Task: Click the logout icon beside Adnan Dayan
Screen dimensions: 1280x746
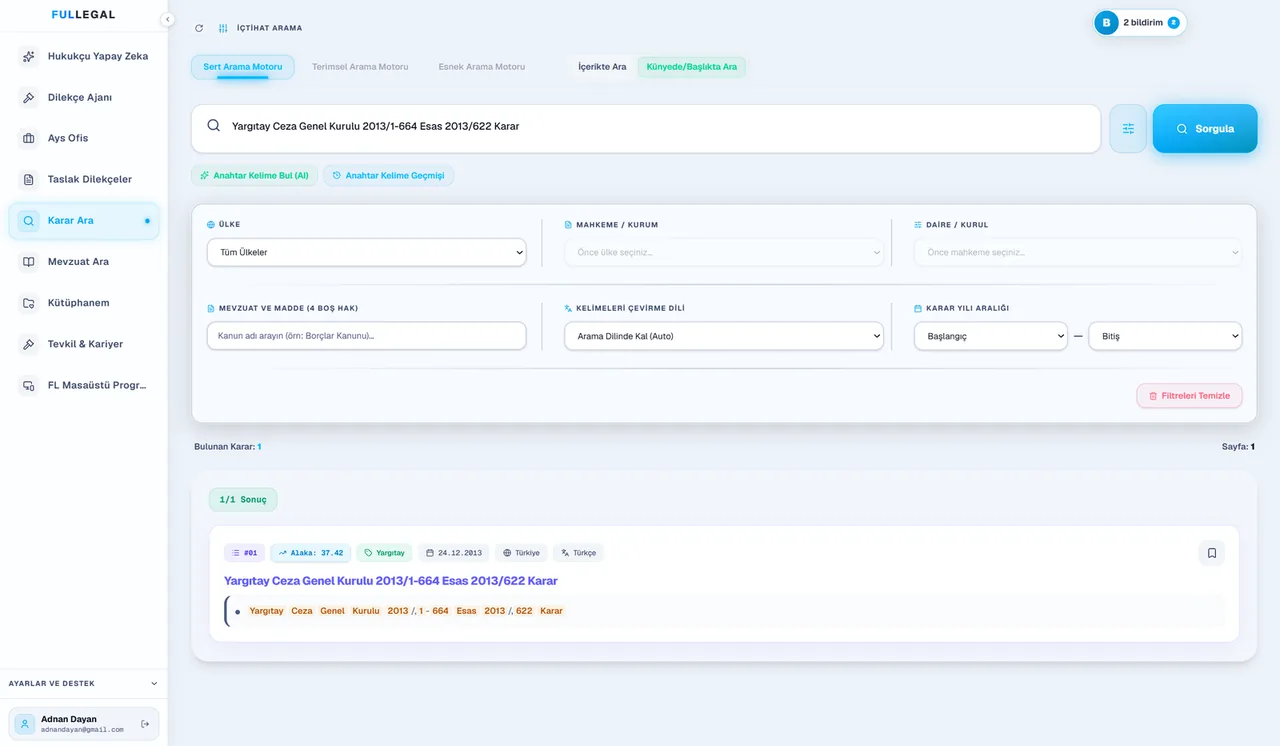Action: pyautogui.click(x=145, y=724)
